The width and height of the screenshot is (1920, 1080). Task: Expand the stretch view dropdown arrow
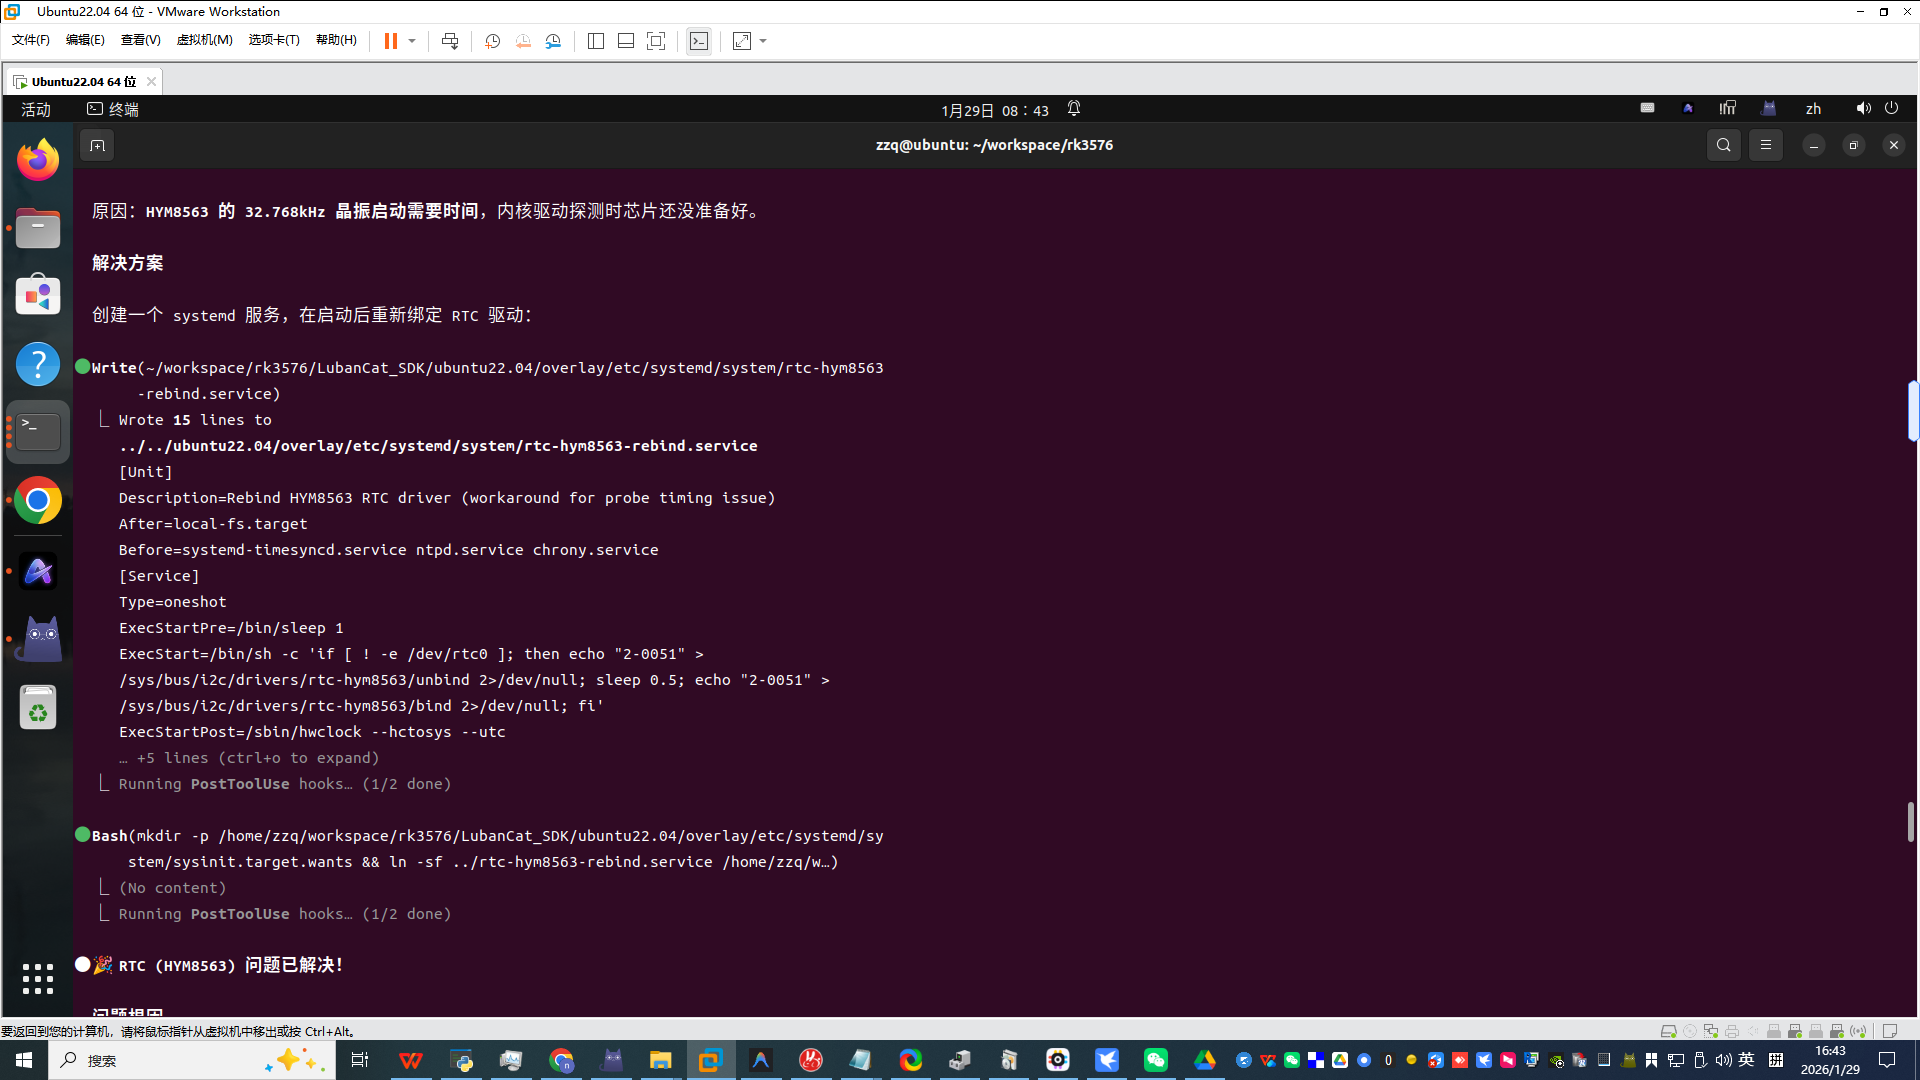pyautogui.click(x=763, y=41)
